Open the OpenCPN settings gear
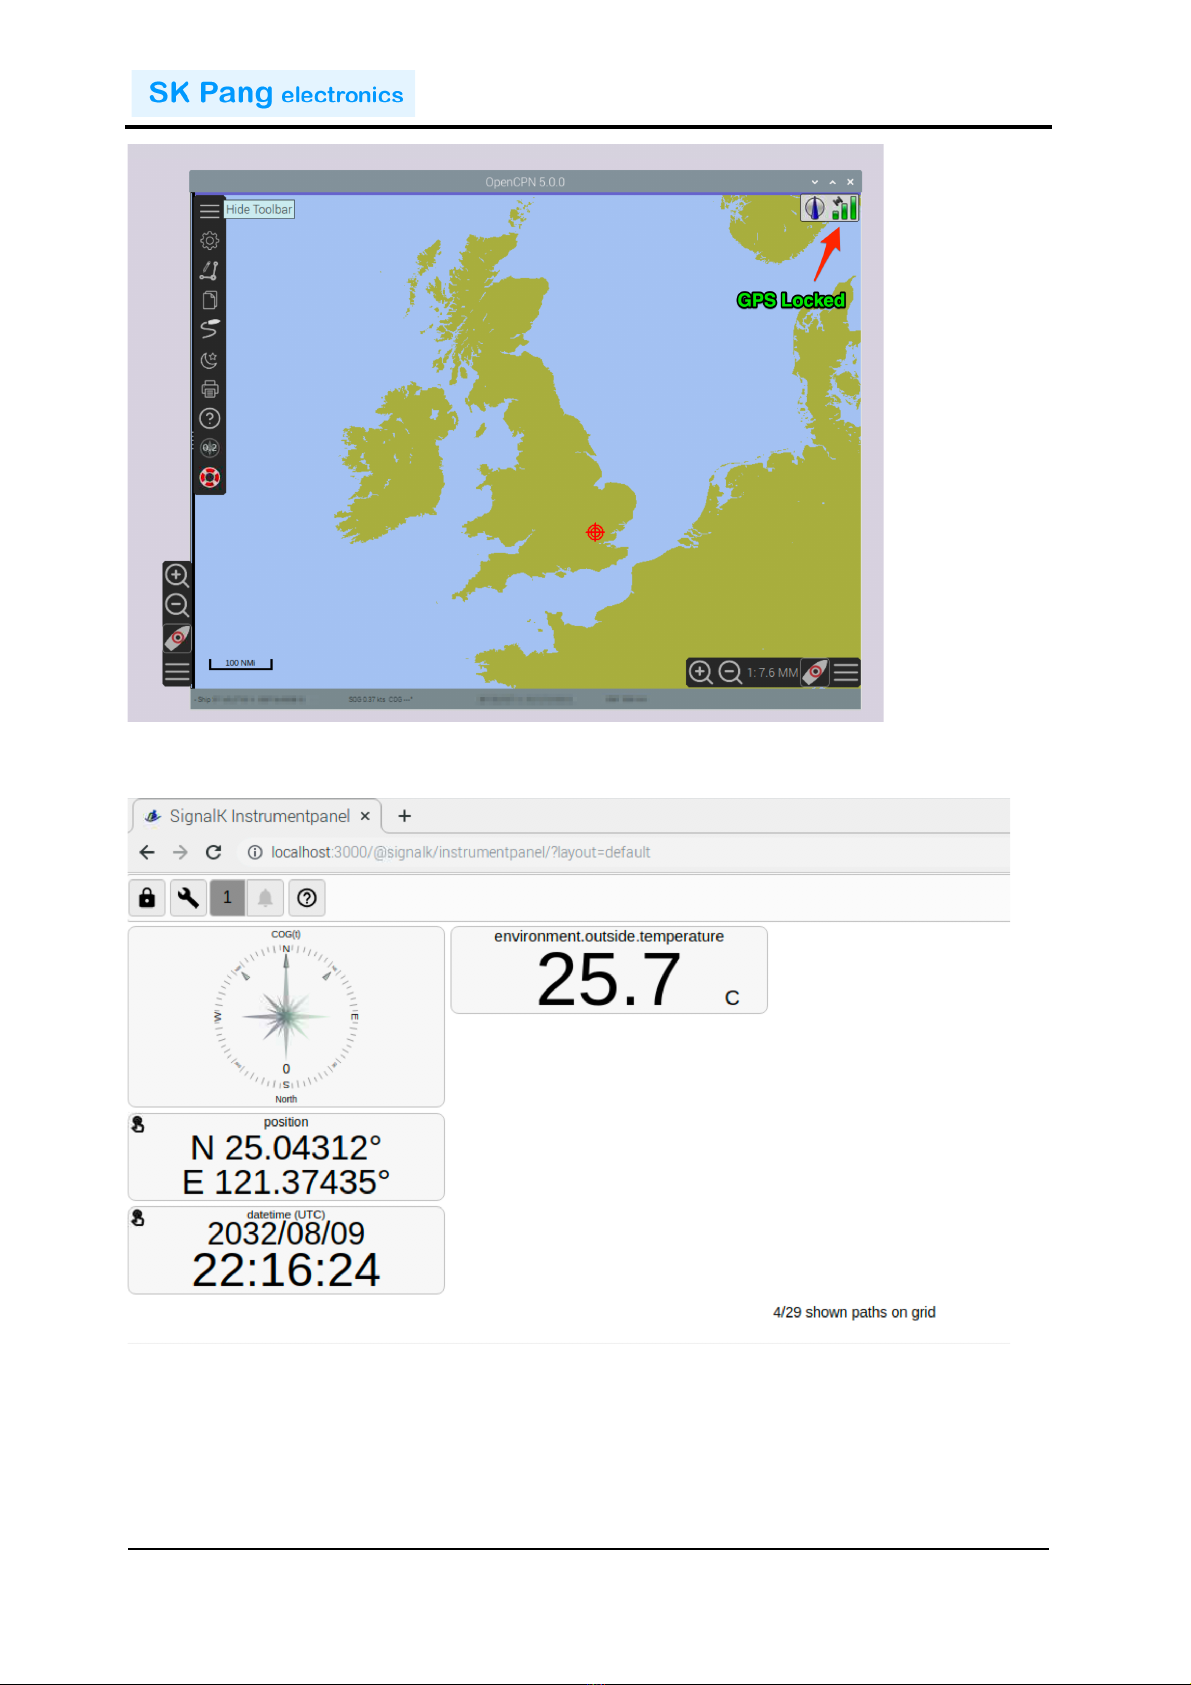Screen dimensions: 1191x1685 [209, 241]
